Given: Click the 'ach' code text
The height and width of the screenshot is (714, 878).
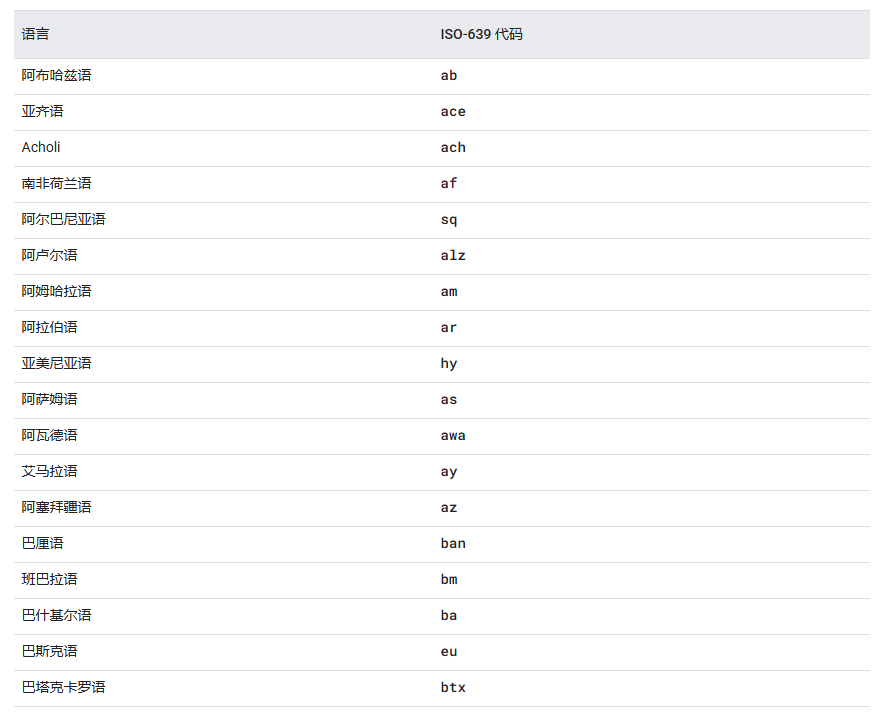Looking at the screenshot, I should (x=453, y=147).
